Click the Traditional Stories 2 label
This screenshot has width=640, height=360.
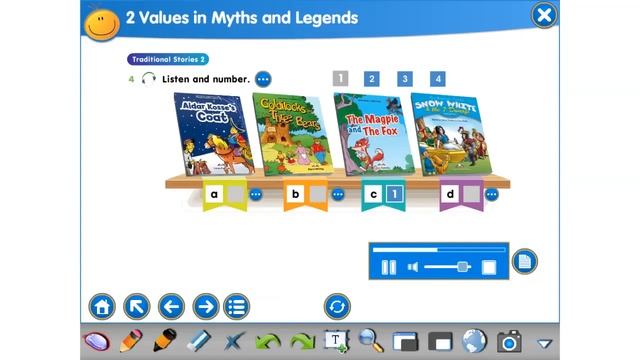click(x=168, y=59)
